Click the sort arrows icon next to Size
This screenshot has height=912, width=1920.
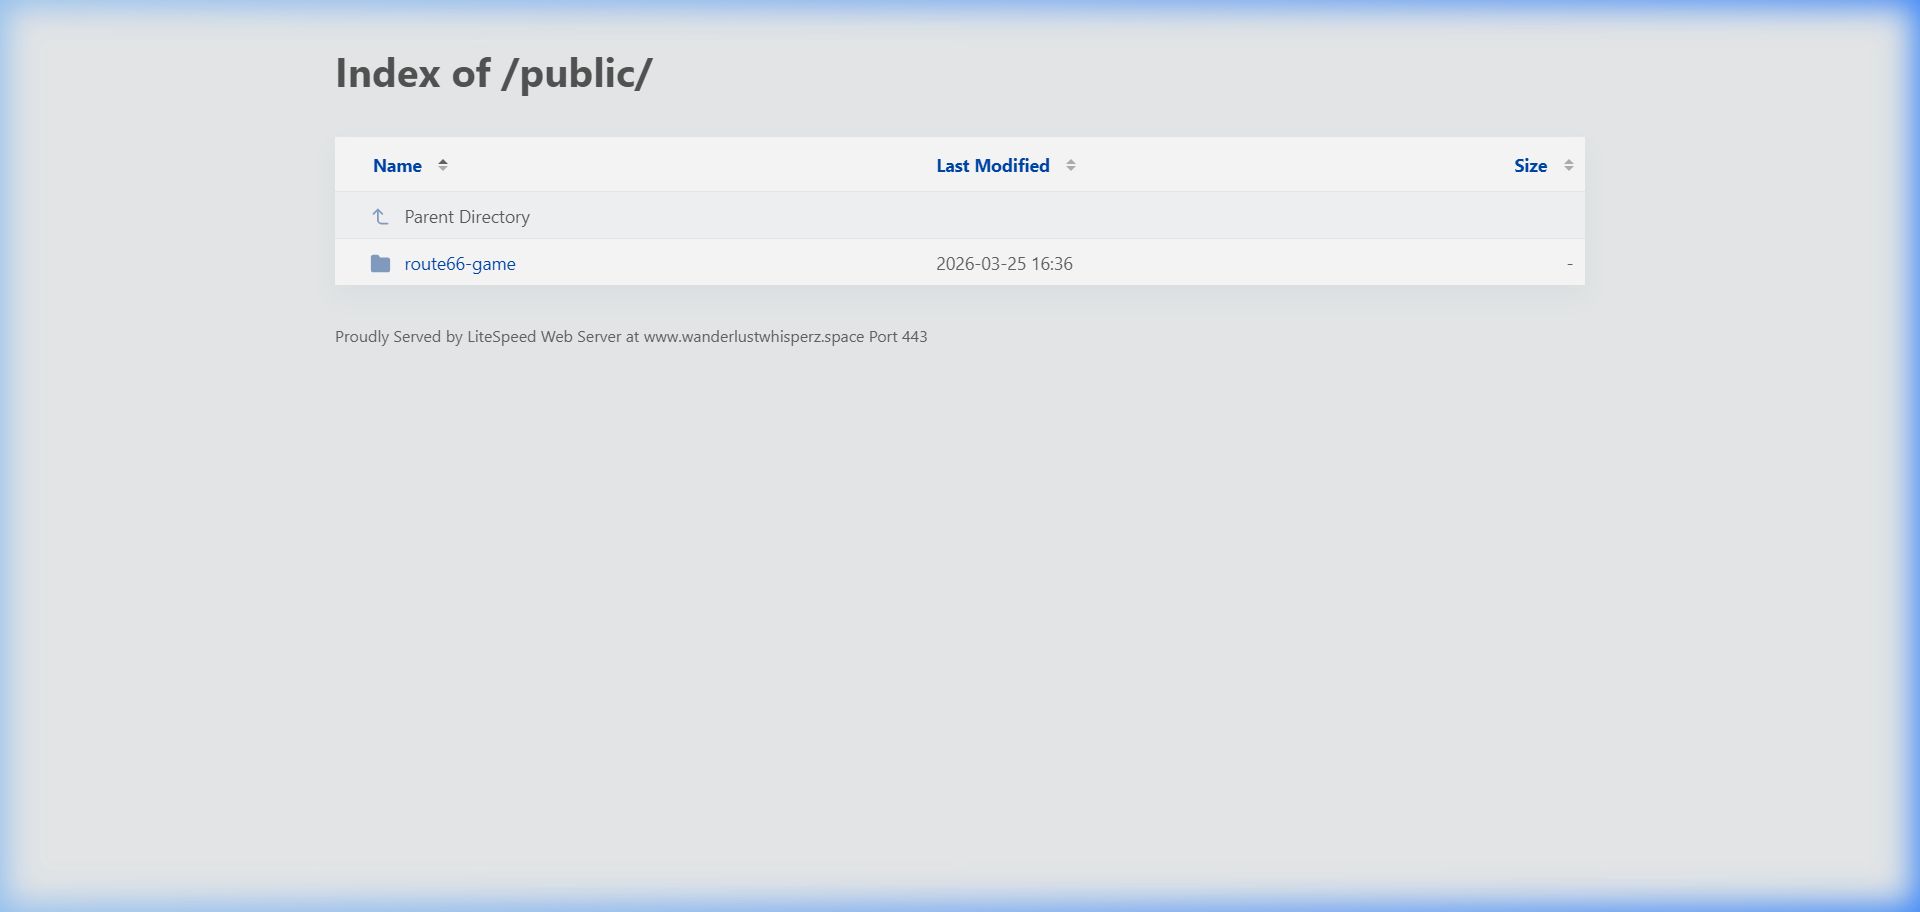pos(1569,165)
